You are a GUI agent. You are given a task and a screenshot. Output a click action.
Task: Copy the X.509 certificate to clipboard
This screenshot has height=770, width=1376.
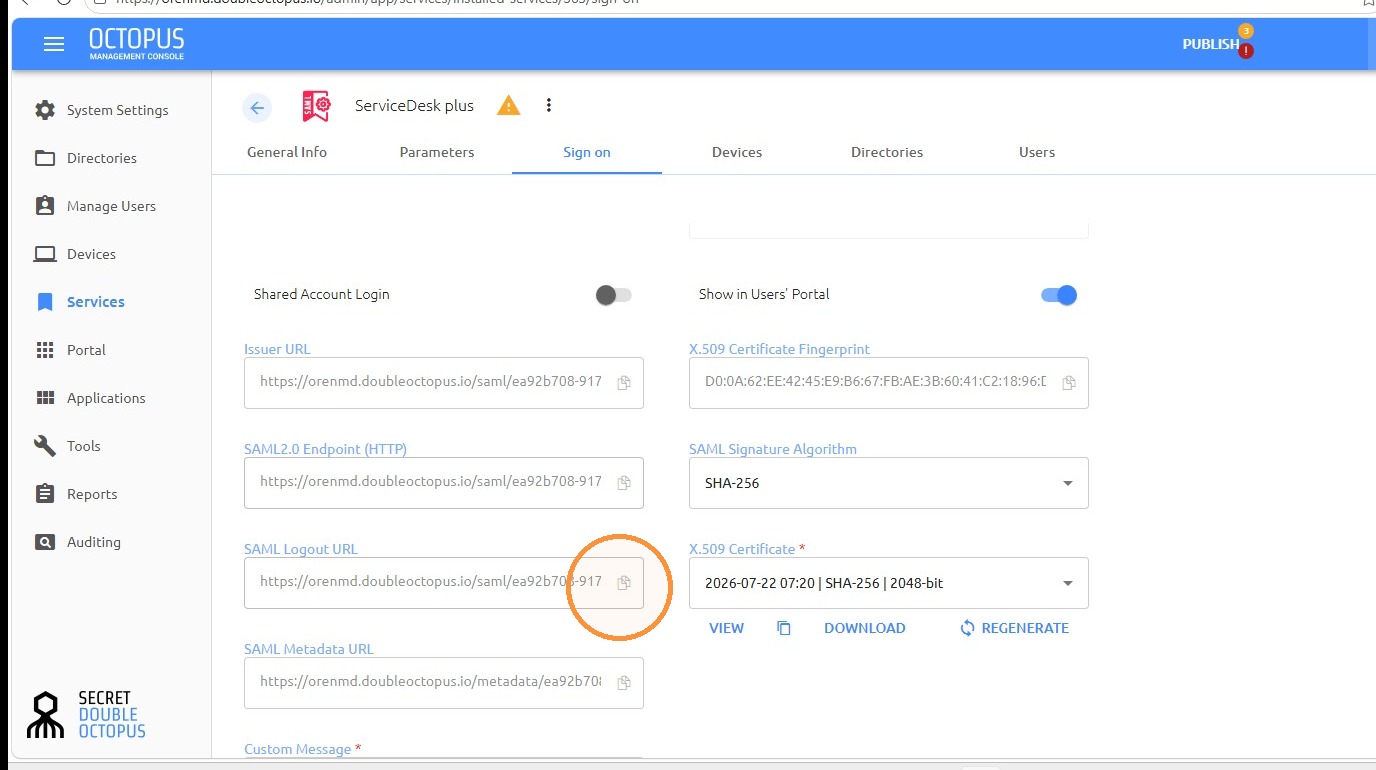784,628
